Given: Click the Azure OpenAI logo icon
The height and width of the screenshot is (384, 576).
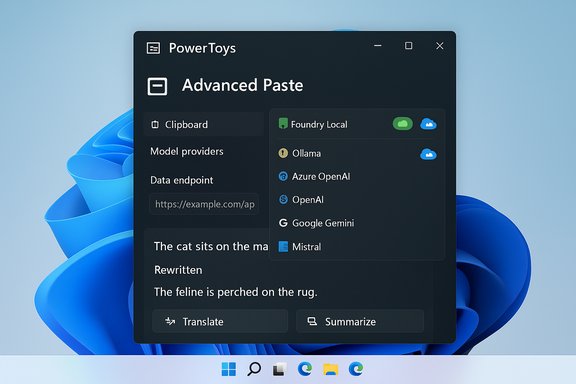Looking at the screenshot, I should [x=283, y=176].
